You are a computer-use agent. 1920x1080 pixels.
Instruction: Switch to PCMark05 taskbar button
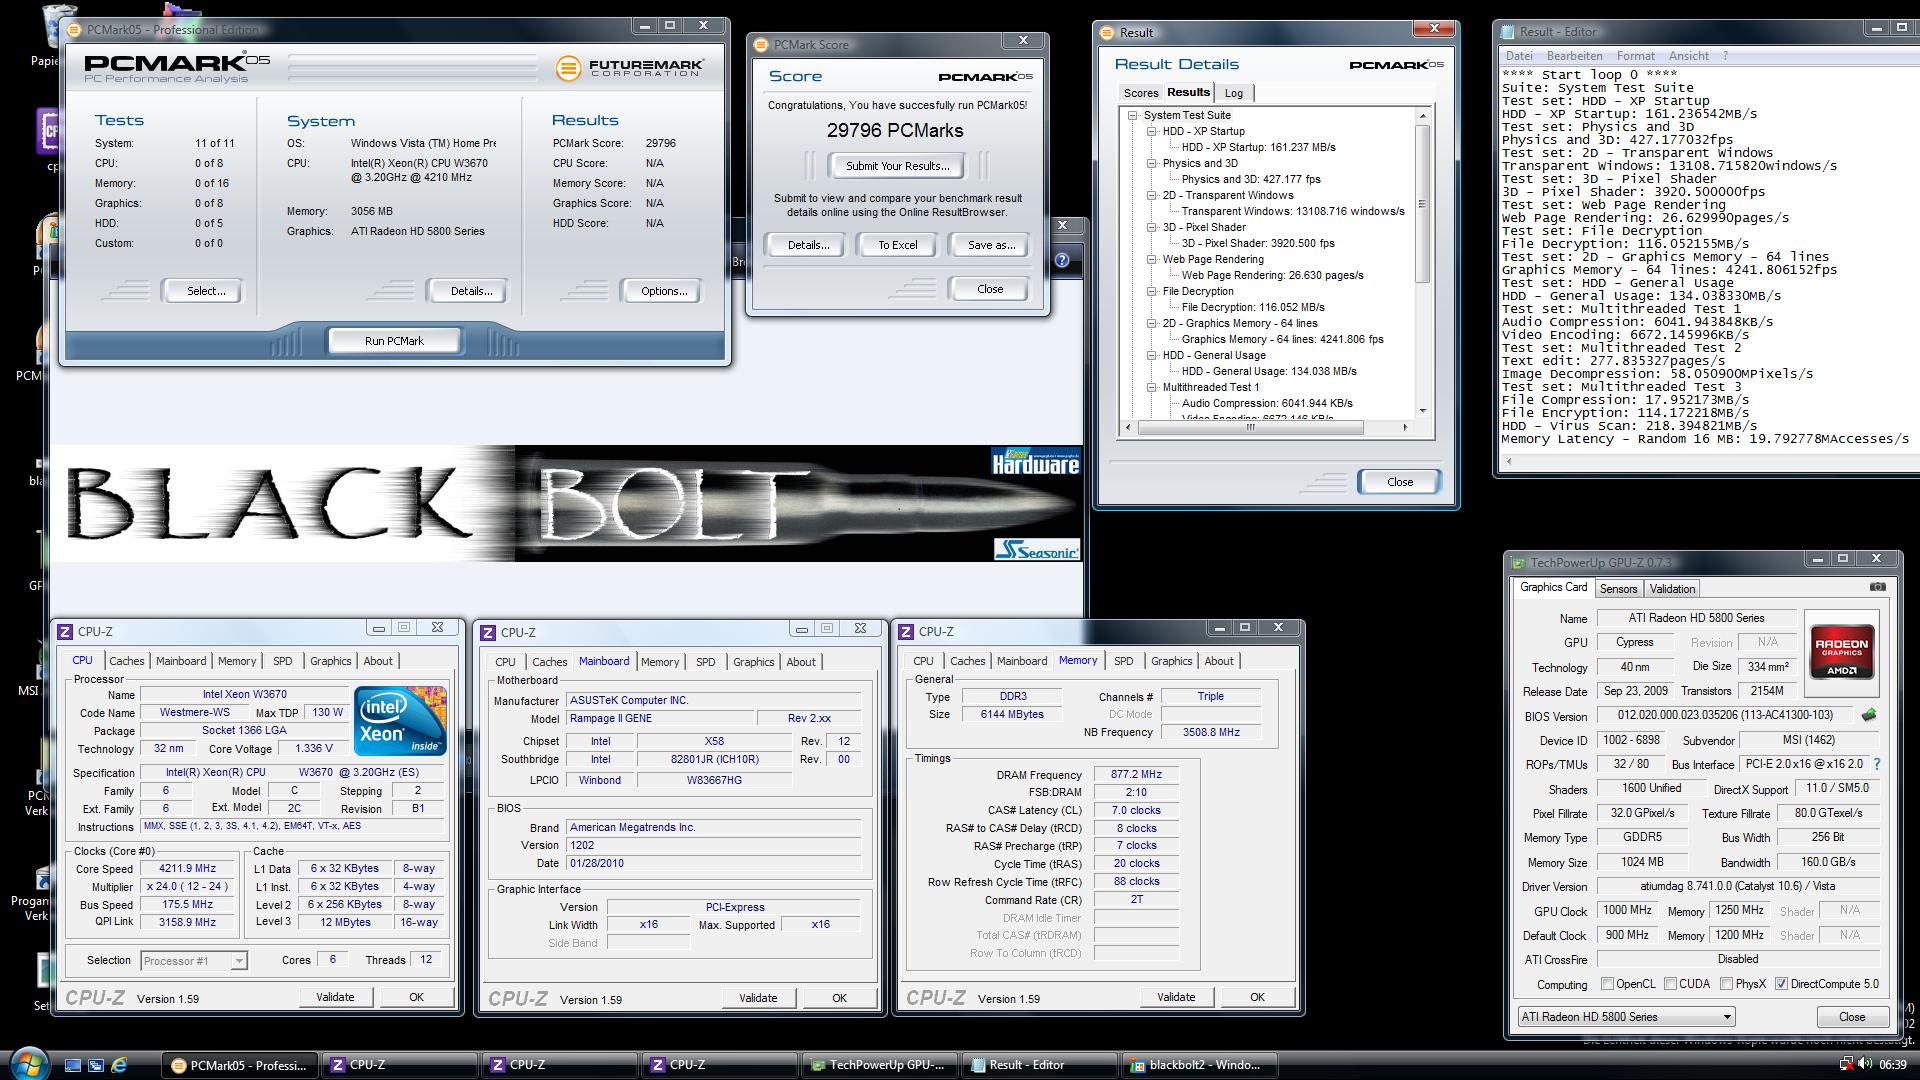239,1065
